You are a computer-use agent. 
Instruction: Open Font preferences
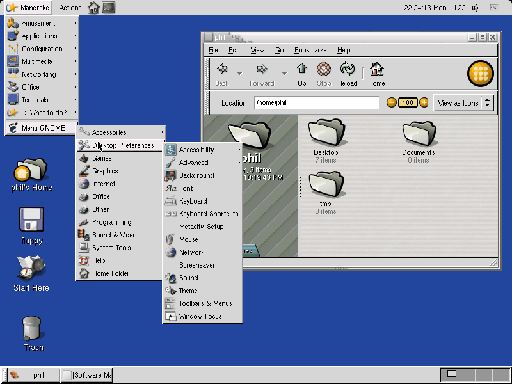[x=203, y=188]
